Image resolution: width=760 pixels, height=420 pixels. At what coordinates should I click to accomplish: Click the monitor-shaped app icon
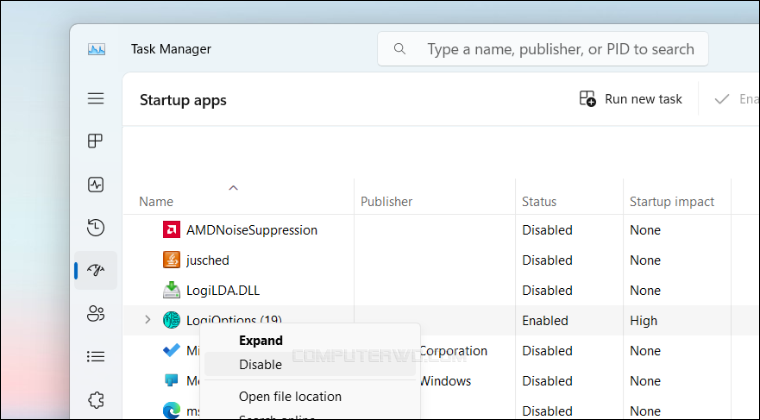point(171,380)
